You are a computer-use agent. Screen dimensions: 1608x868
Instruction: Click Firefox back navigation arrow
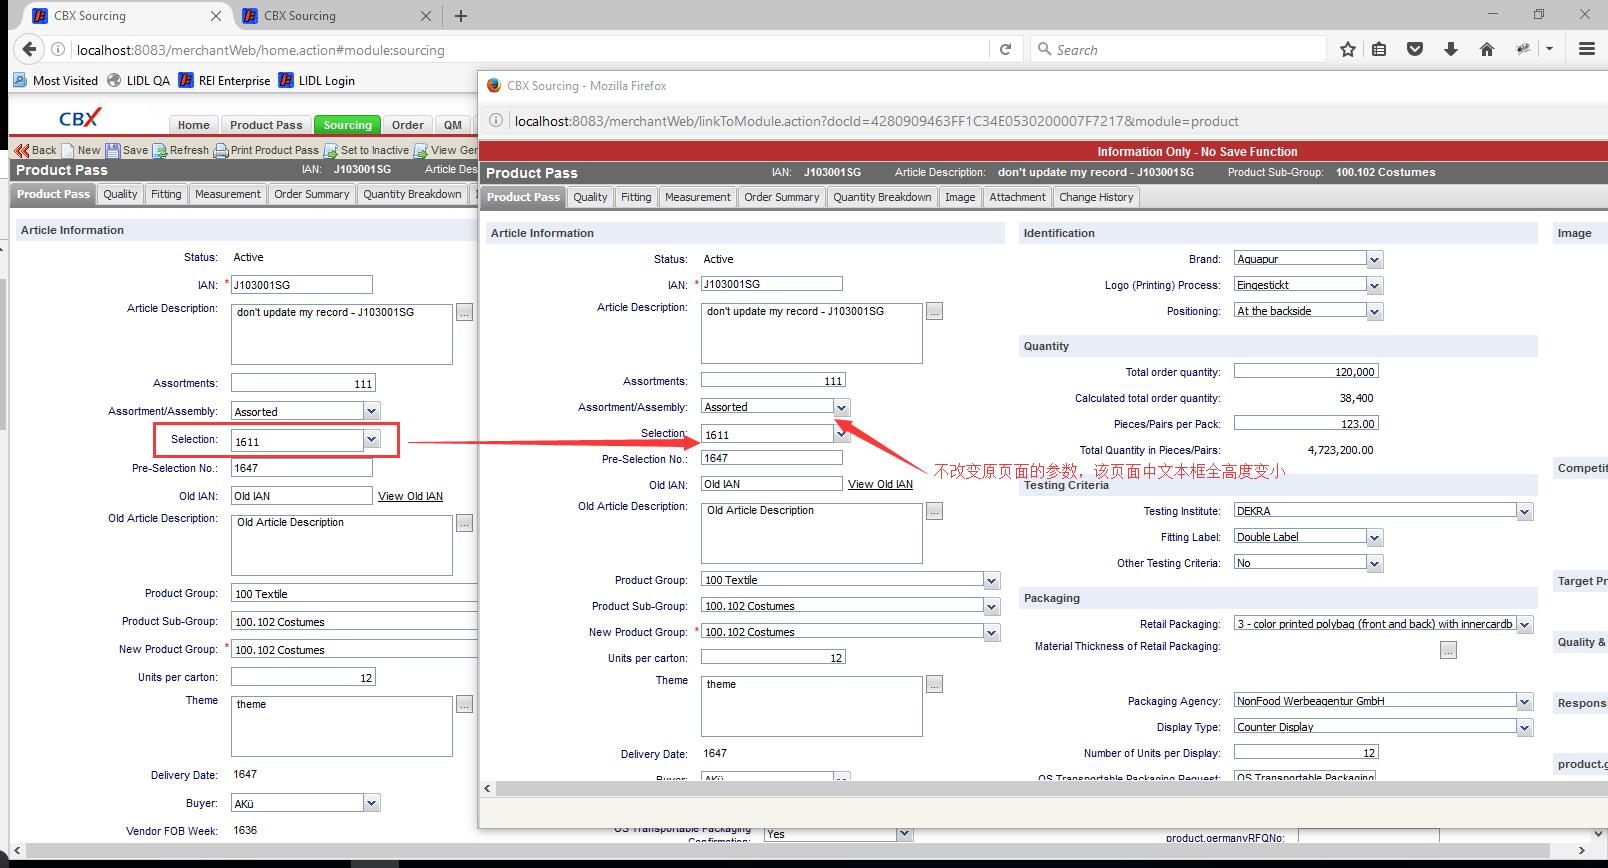pyautogui.click(x=29, y=49)
